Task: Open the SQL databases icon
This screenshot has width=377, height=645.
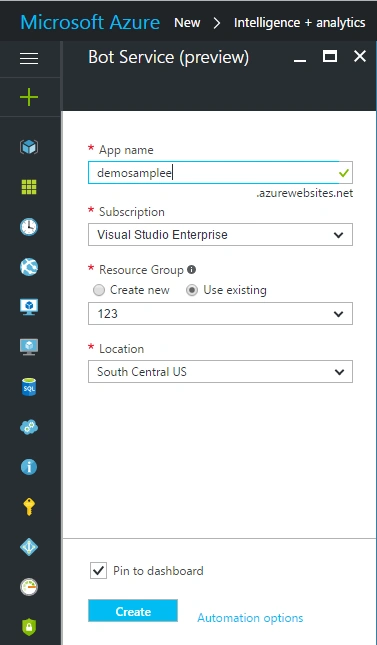Action: [29, 387]
